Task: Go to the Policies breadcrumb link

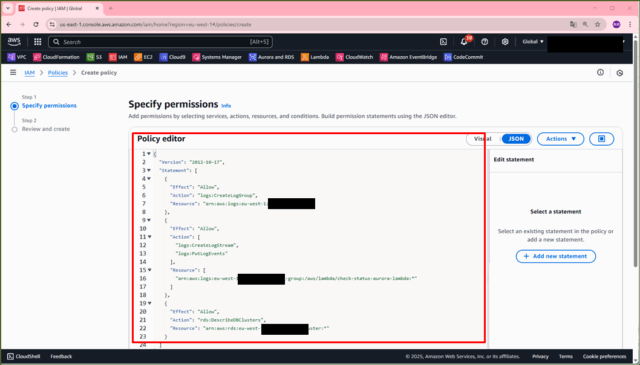Action: tap(58, 73)
